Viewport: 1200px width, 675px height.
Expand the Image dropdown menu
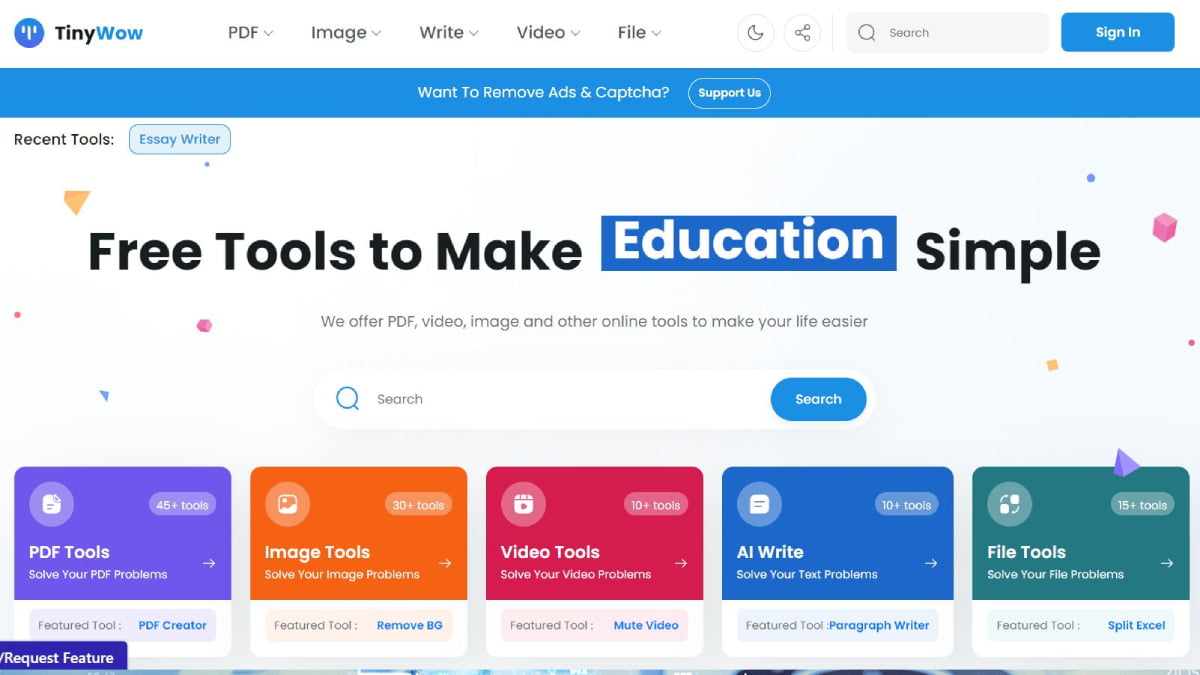pos(346,33)
